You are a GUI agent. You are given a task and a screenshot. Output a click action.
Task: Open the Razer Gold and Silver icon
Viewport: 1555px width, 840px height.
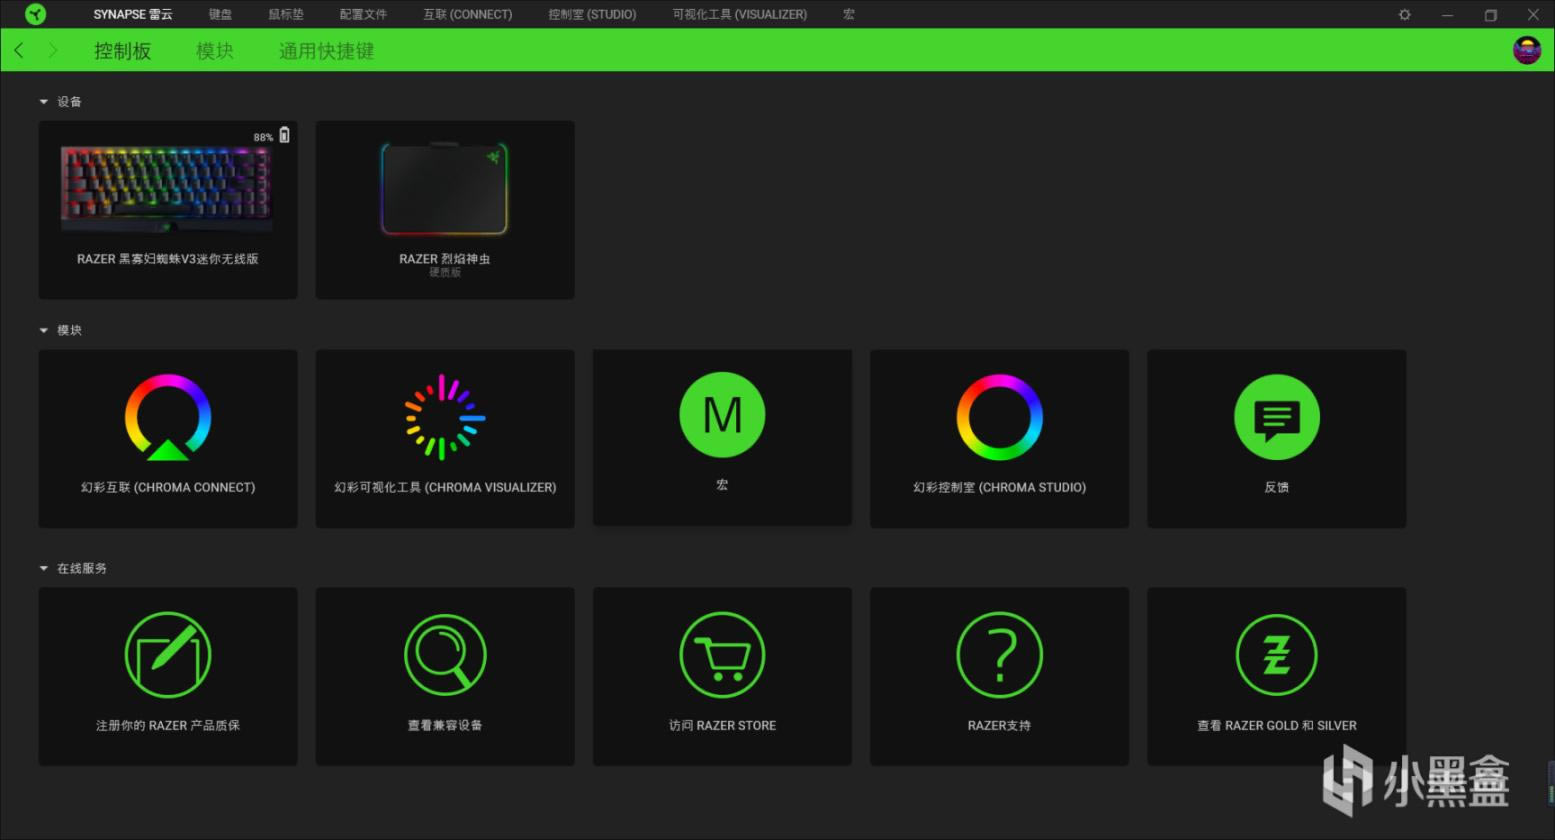[1276, 655]
